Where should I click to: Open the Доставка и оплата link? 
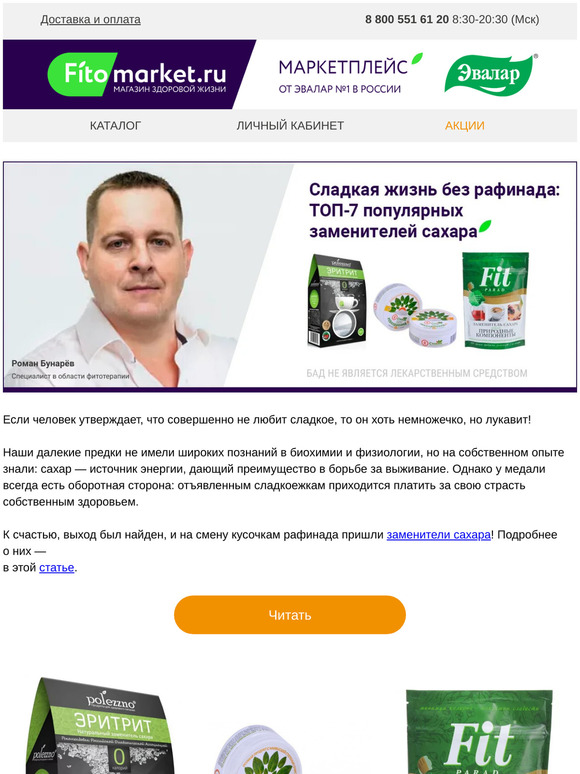[90, 19]
